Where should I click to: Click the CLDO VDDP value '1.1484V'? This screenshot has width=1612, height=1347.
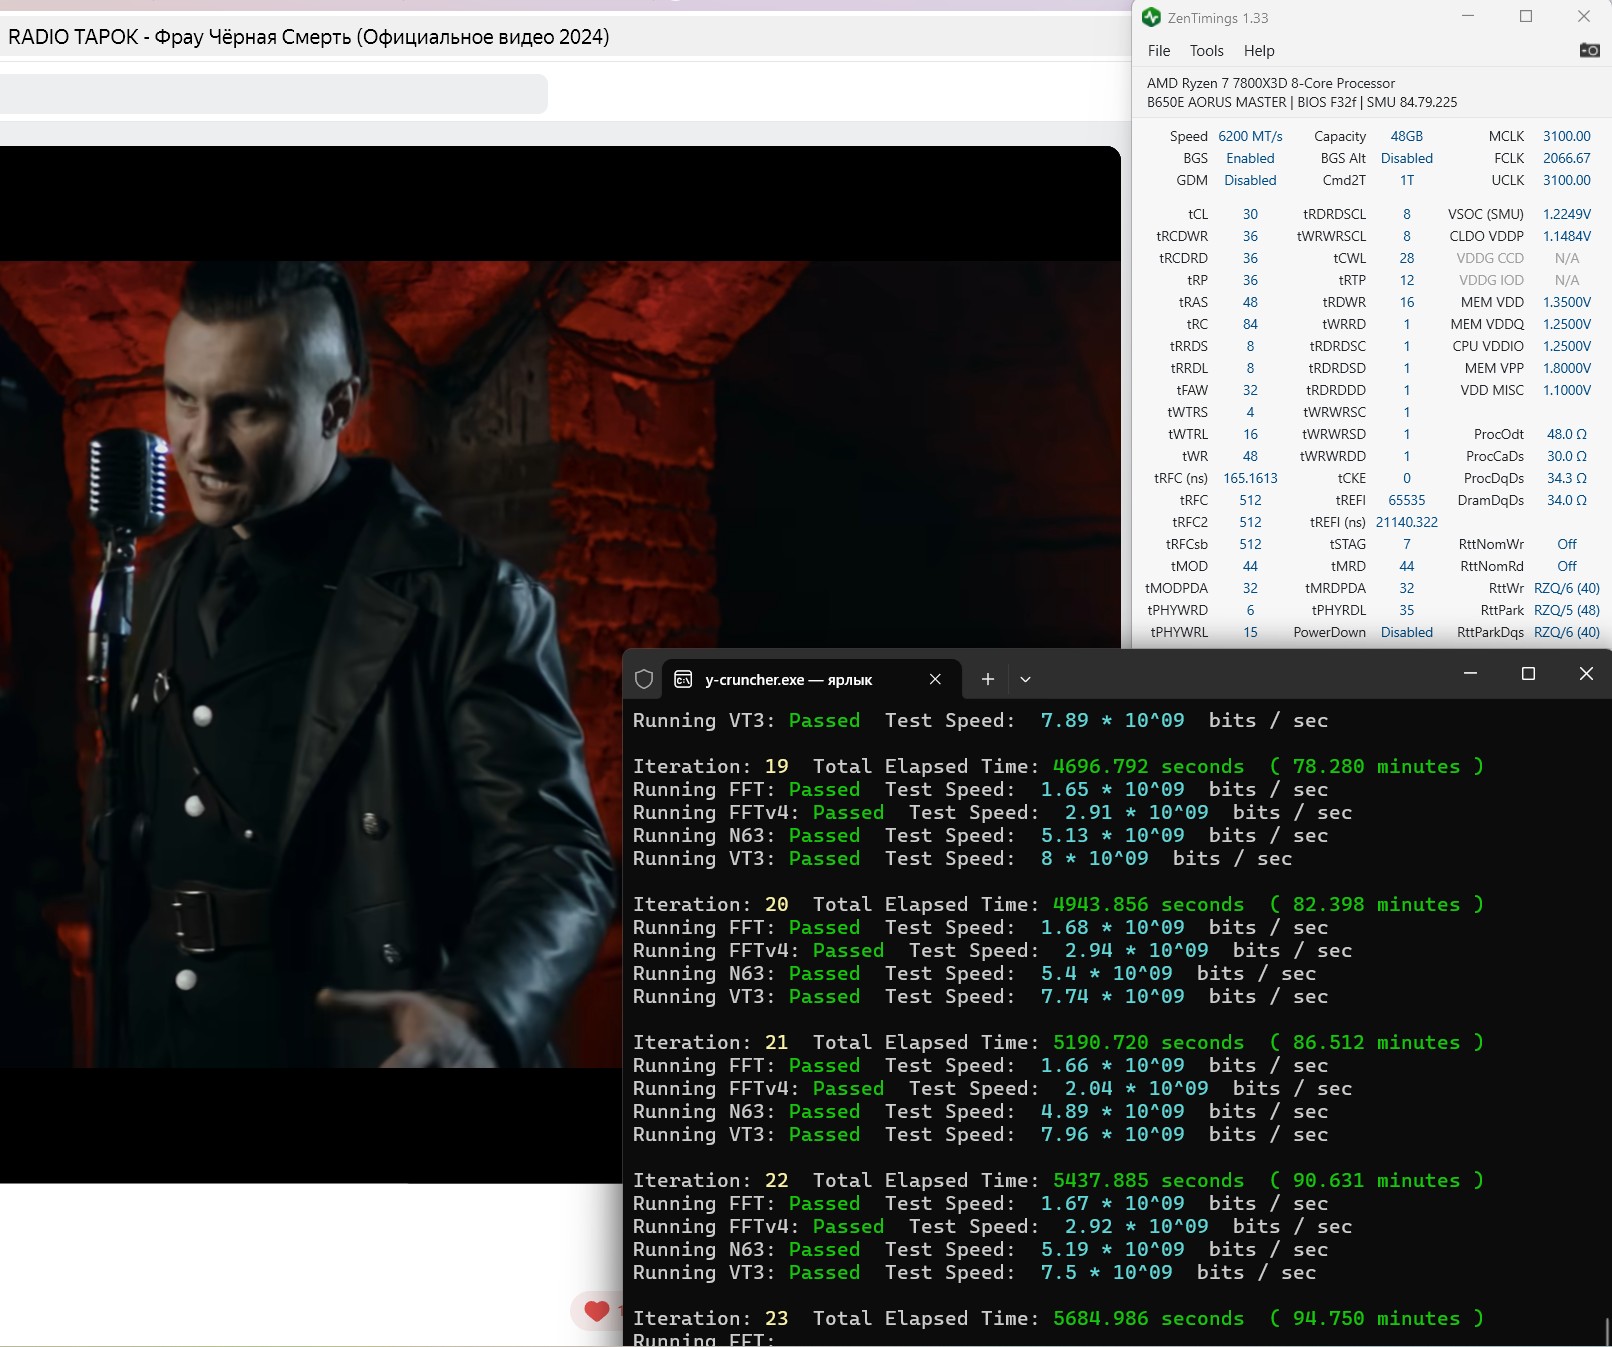click(1566, 236)
